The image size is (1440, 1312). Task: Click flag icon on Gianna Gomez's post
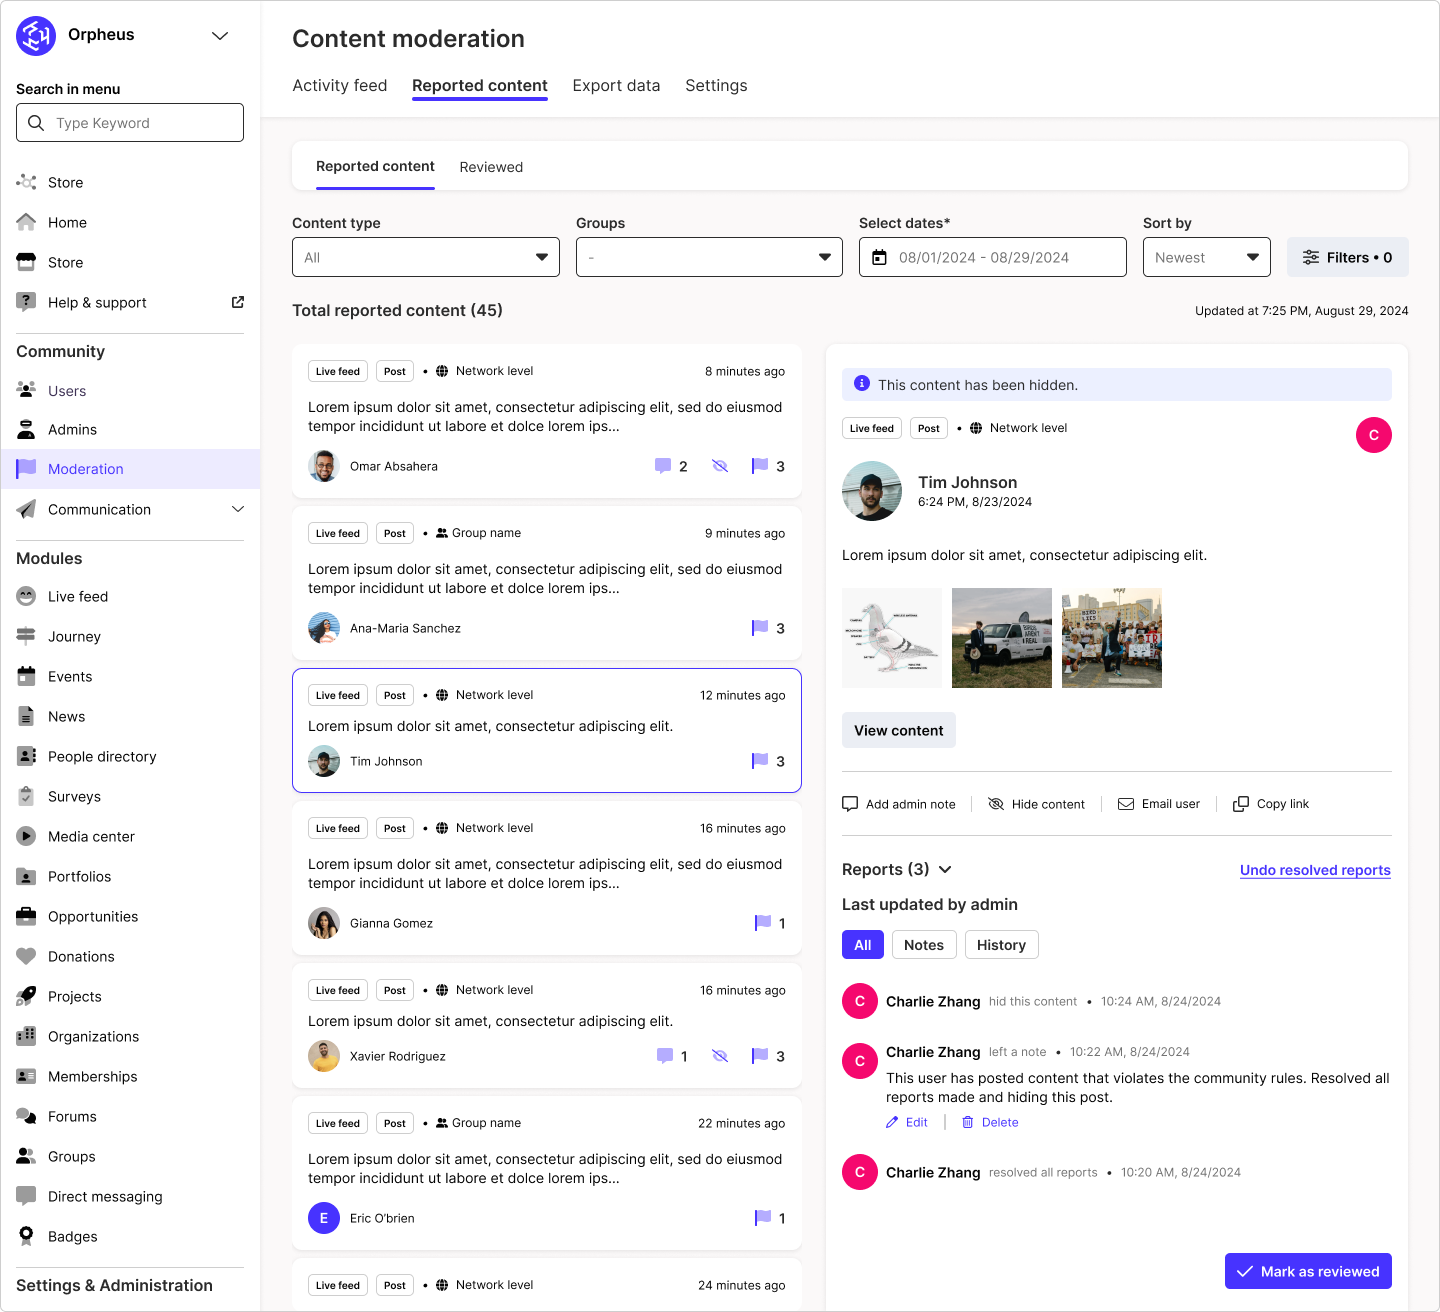(763, 923)
